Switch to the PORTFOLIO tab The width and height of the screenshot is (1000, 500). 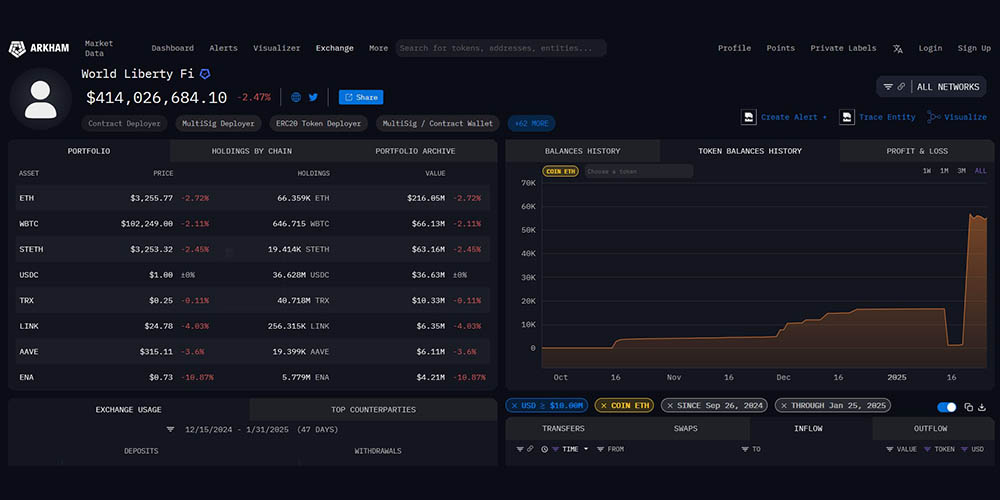tap(89, 151)
